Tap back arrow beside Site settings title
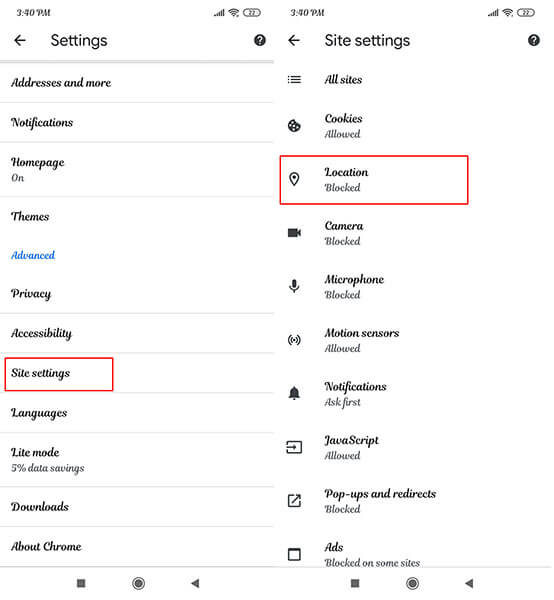 294,40
